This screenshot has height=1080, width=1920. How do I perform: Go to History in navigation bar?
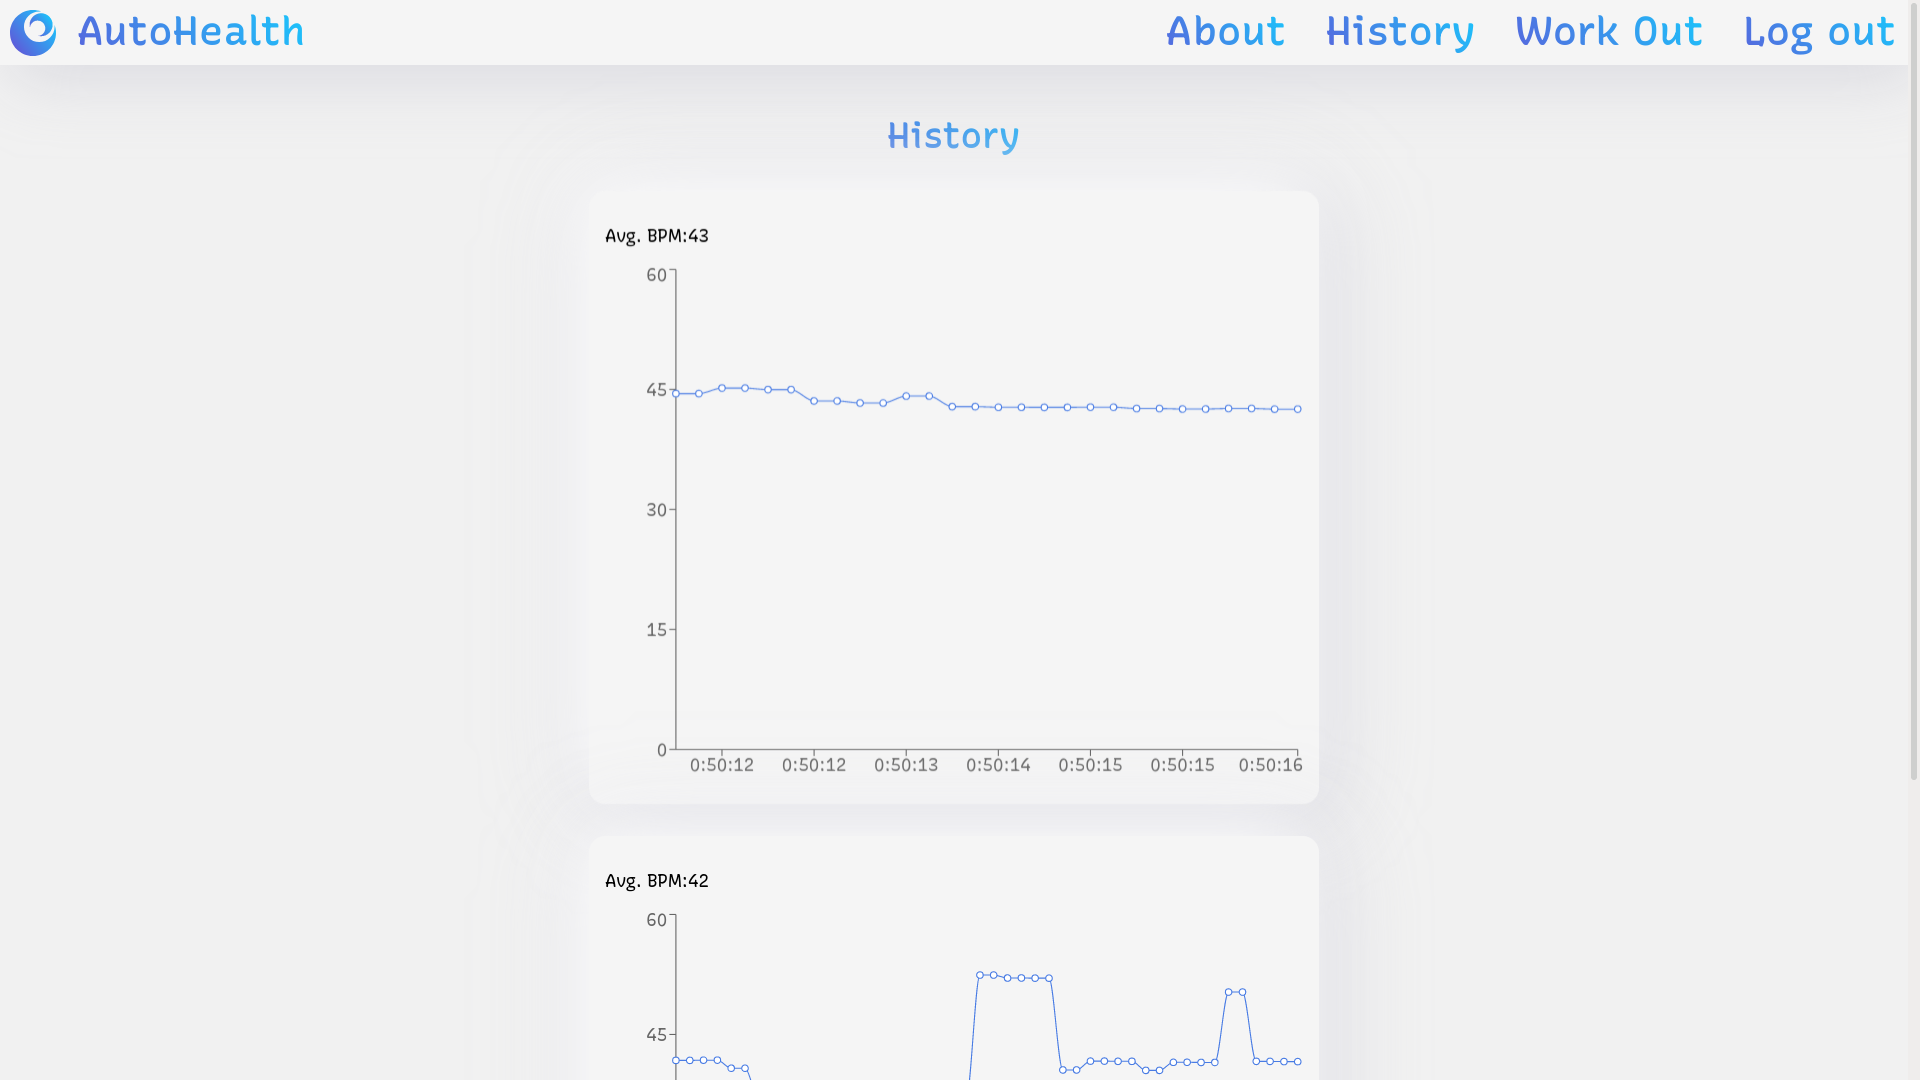(x=1399, y=32)
